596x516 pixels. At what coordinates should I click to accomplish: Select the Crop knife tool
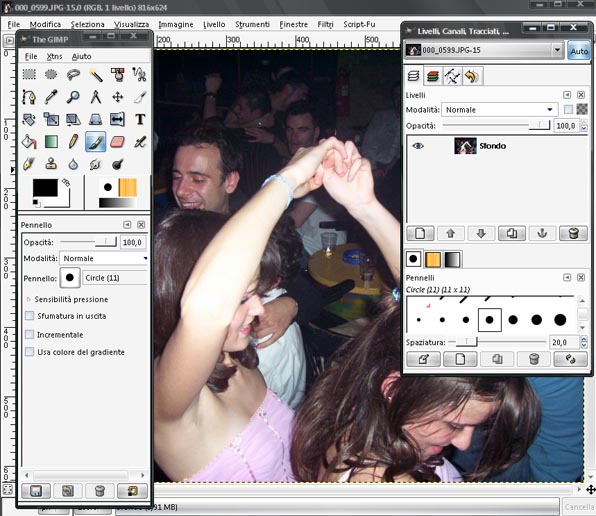pyautogui.click(x=139, y=97)
